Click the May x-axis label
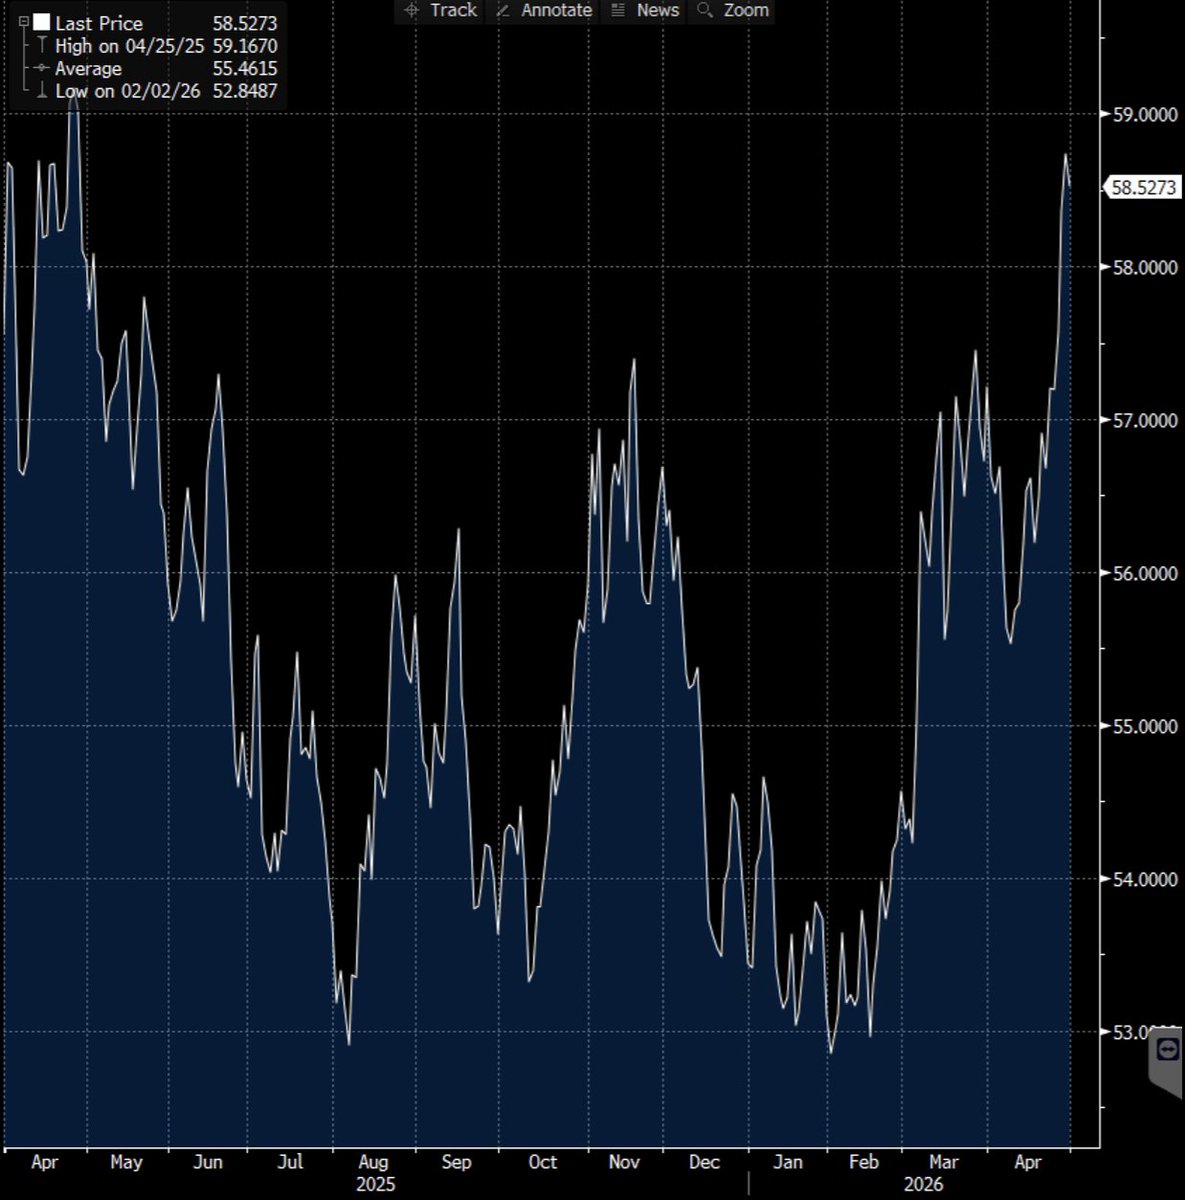 click(126, 1162)
